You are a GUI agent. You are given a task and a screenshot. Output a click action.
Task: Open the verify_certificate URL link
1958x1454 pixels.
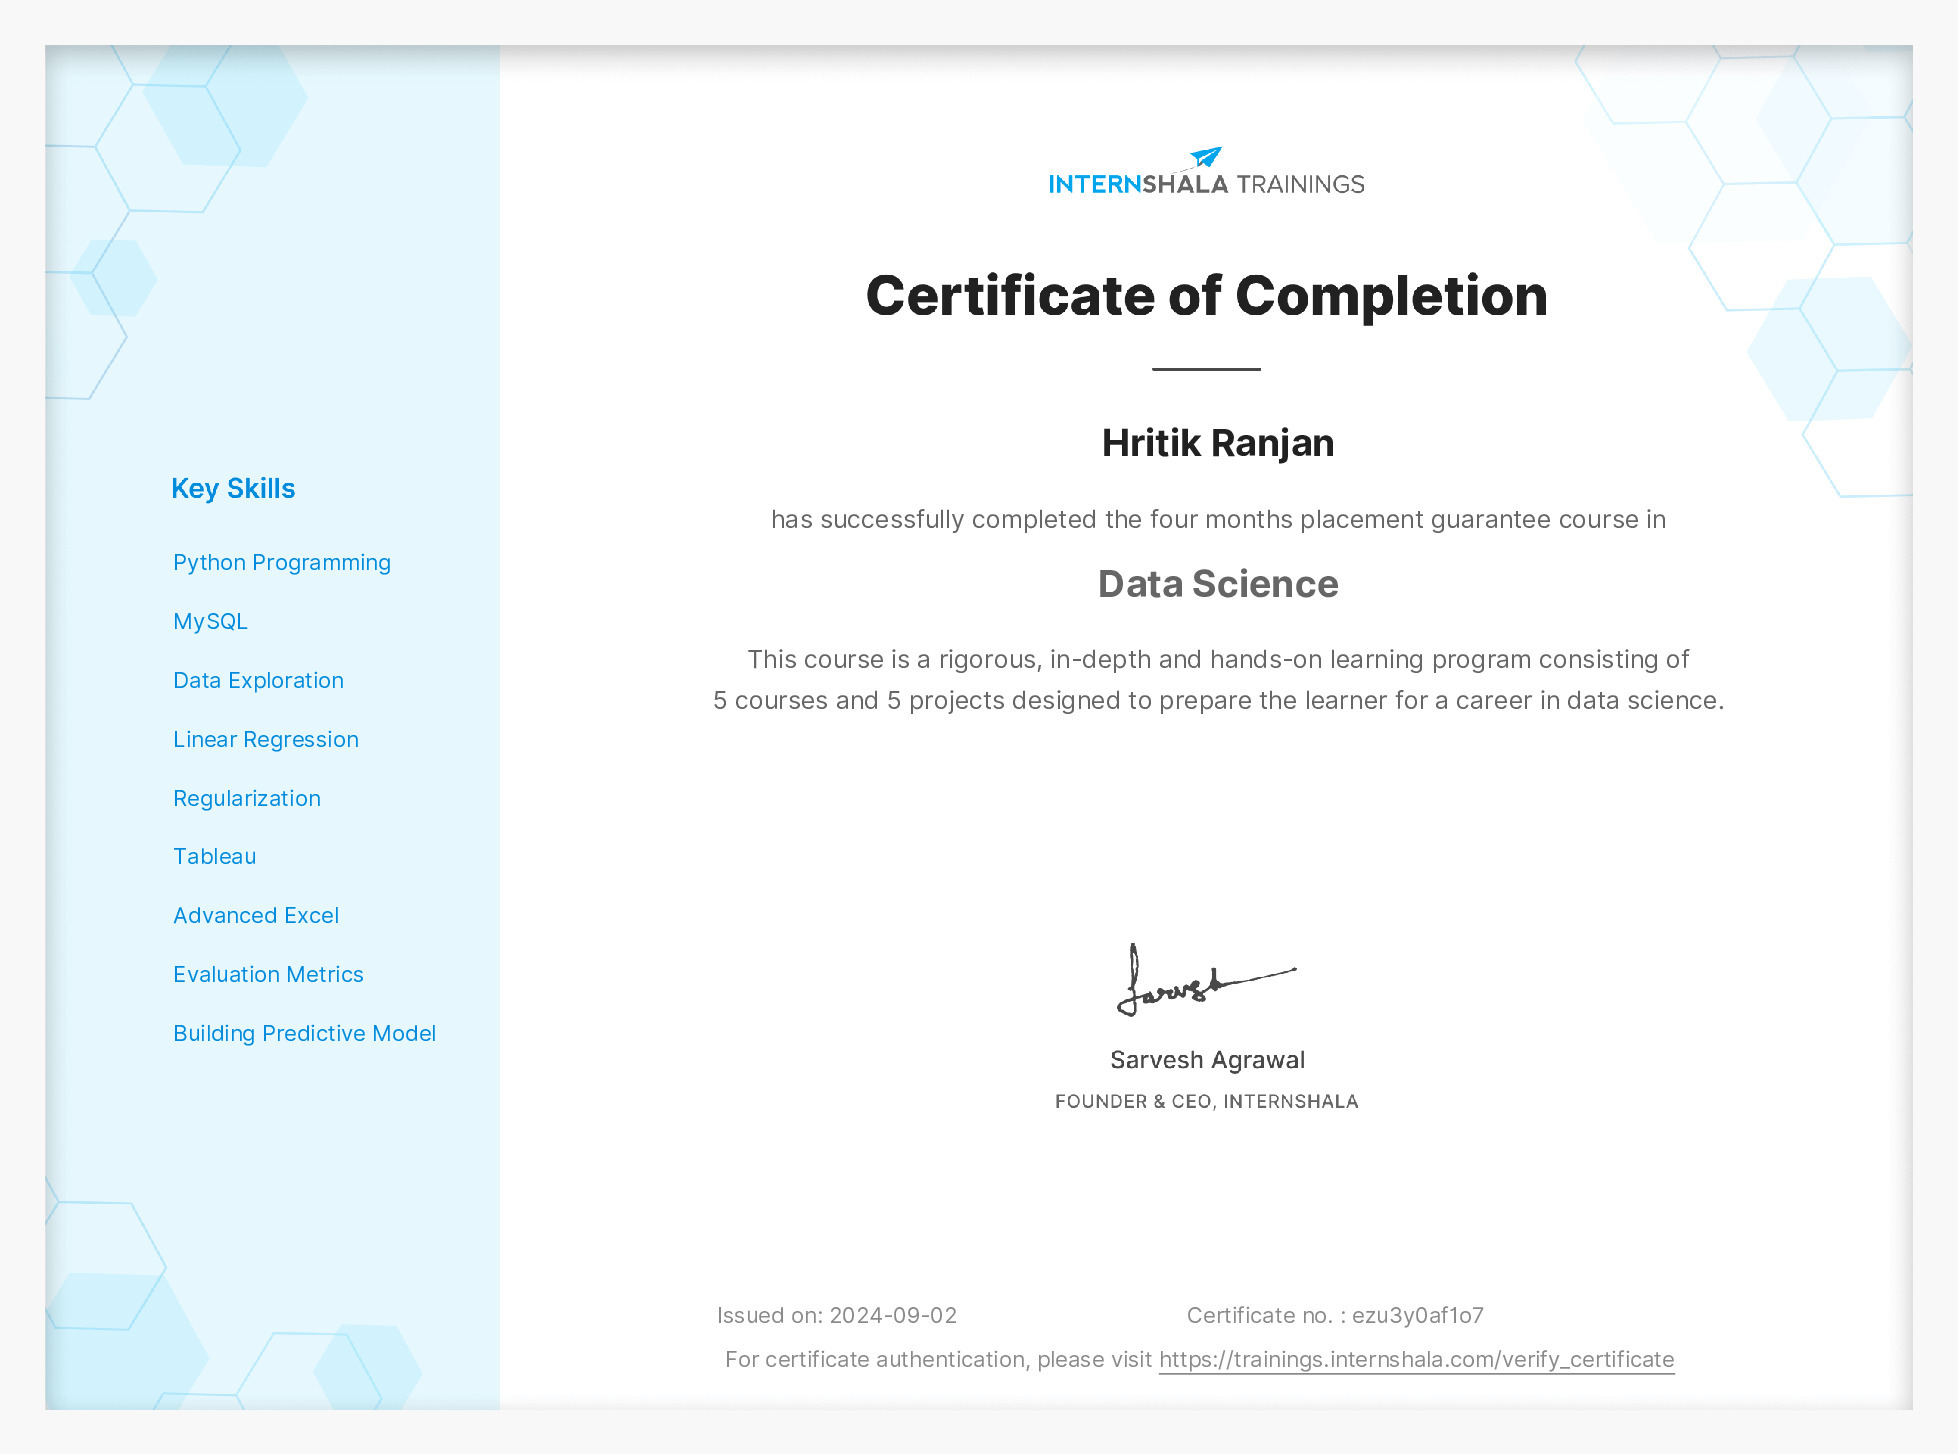point(1416,1360)
